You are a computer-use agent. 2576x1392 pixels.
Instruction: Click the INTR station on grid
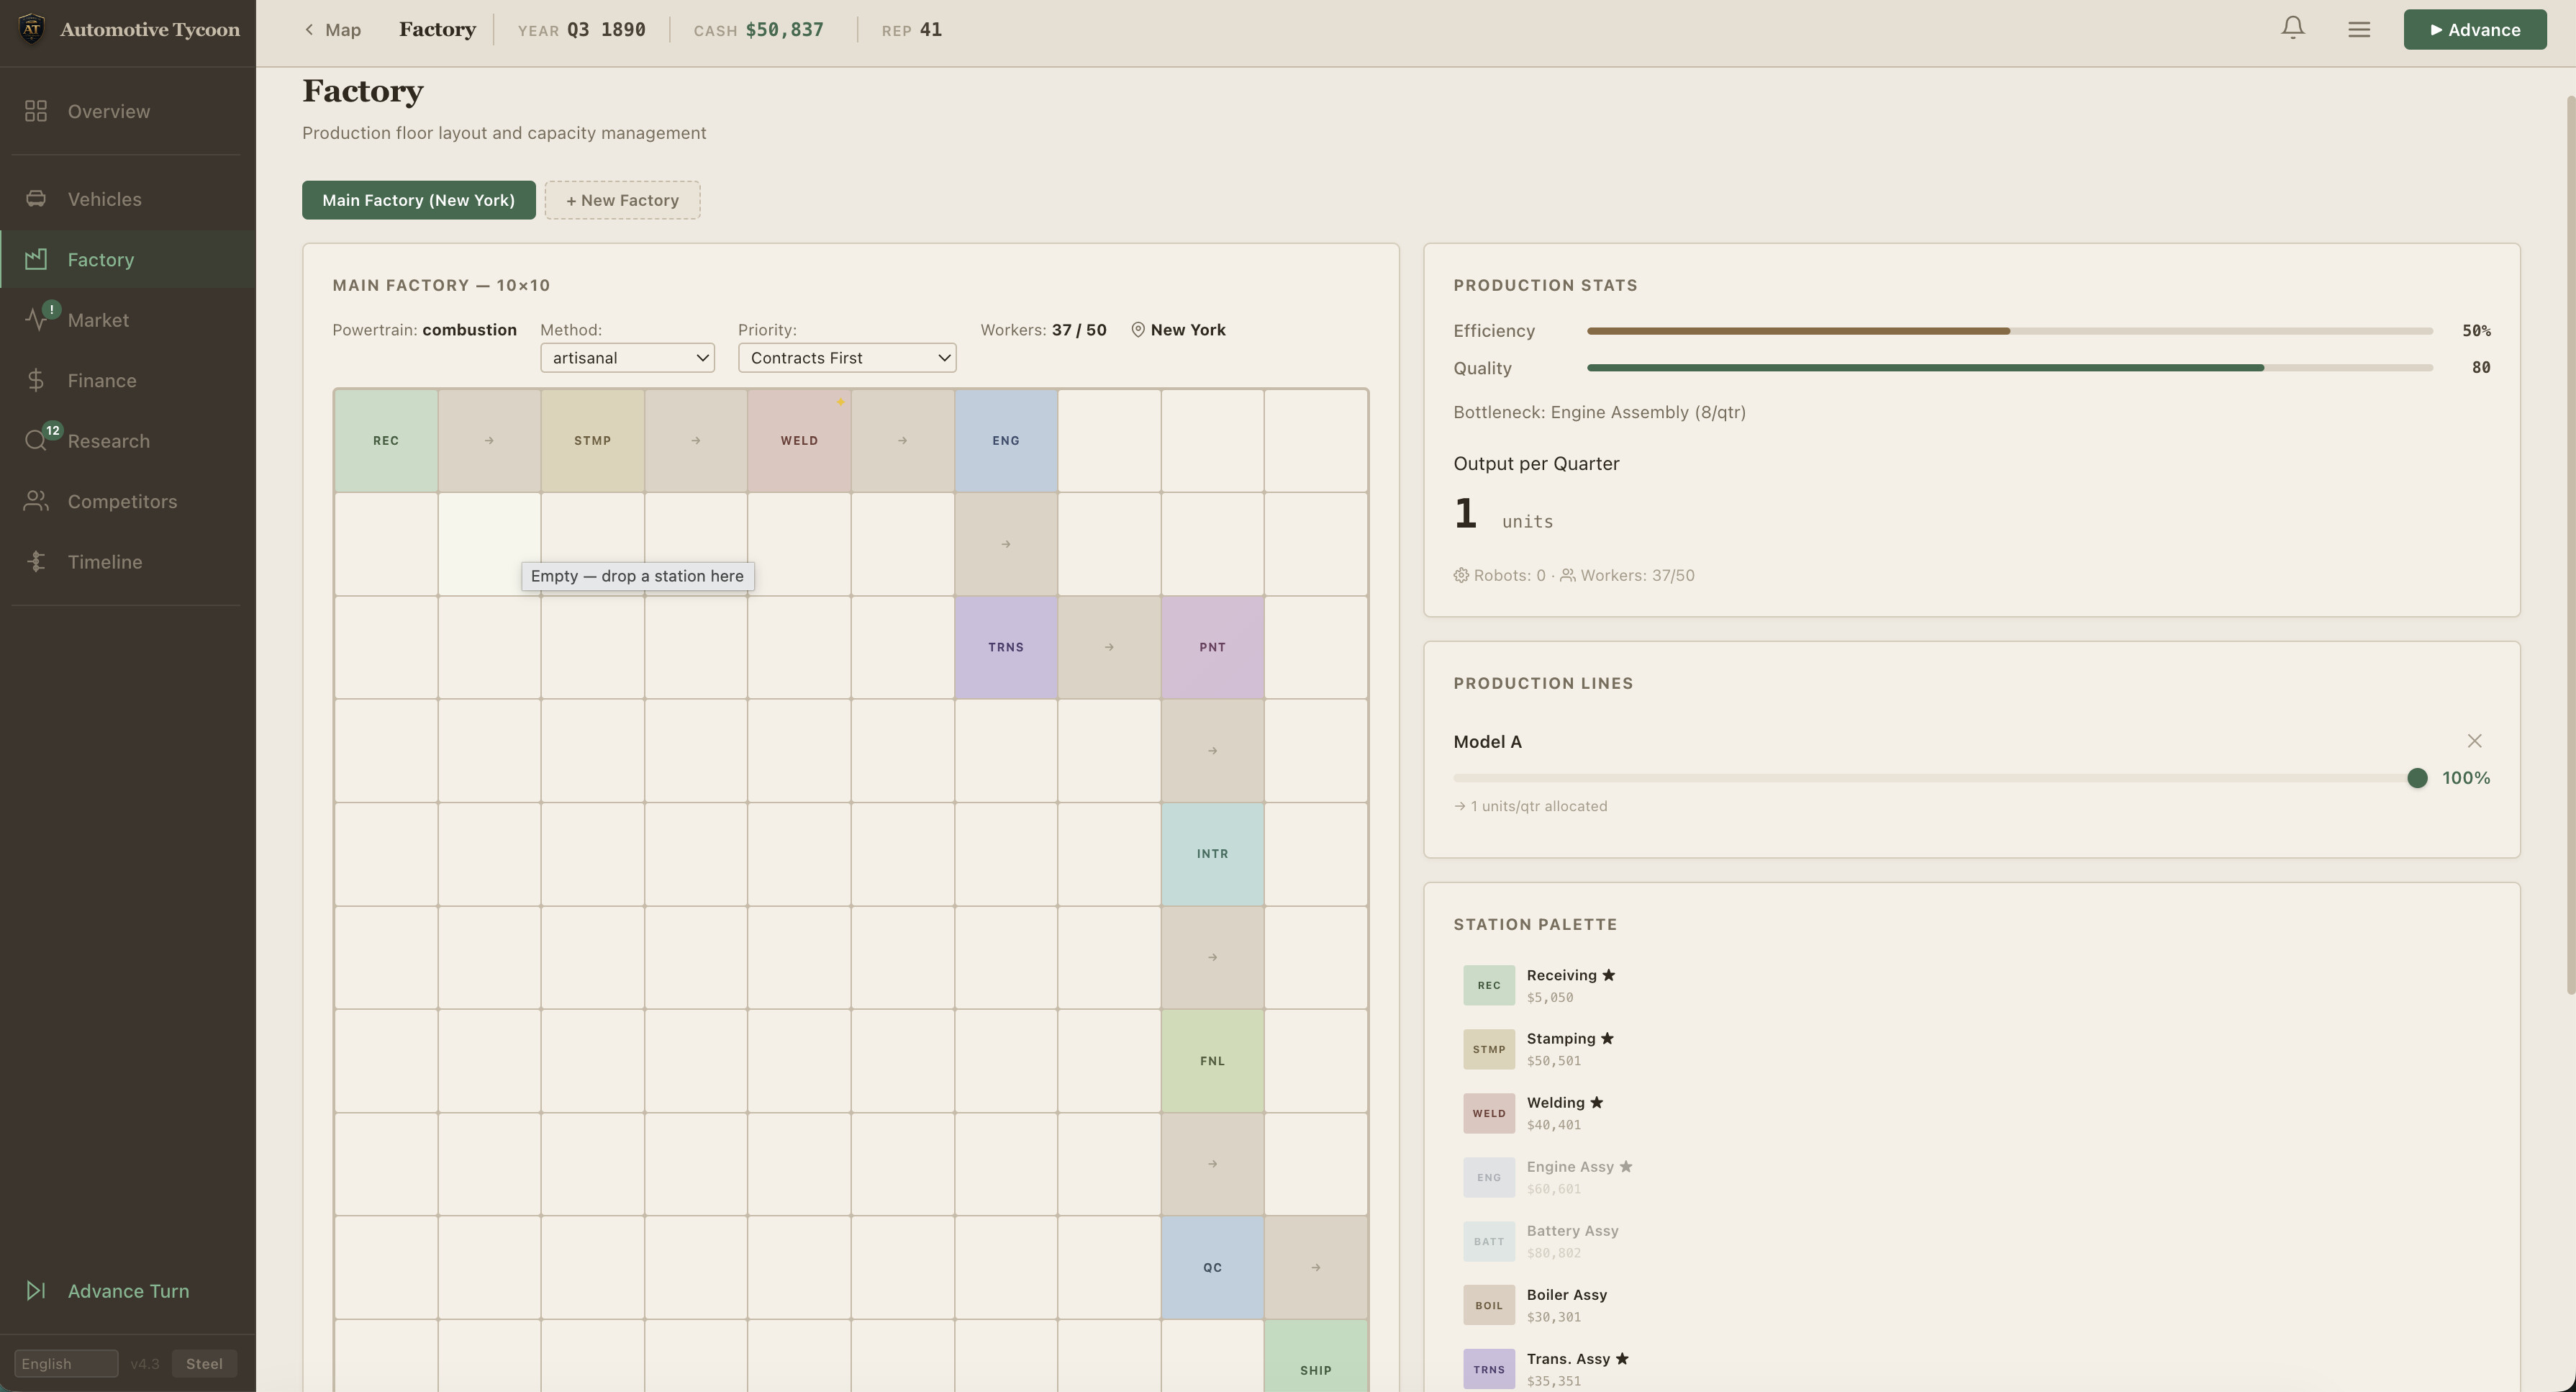[1212, 854]
